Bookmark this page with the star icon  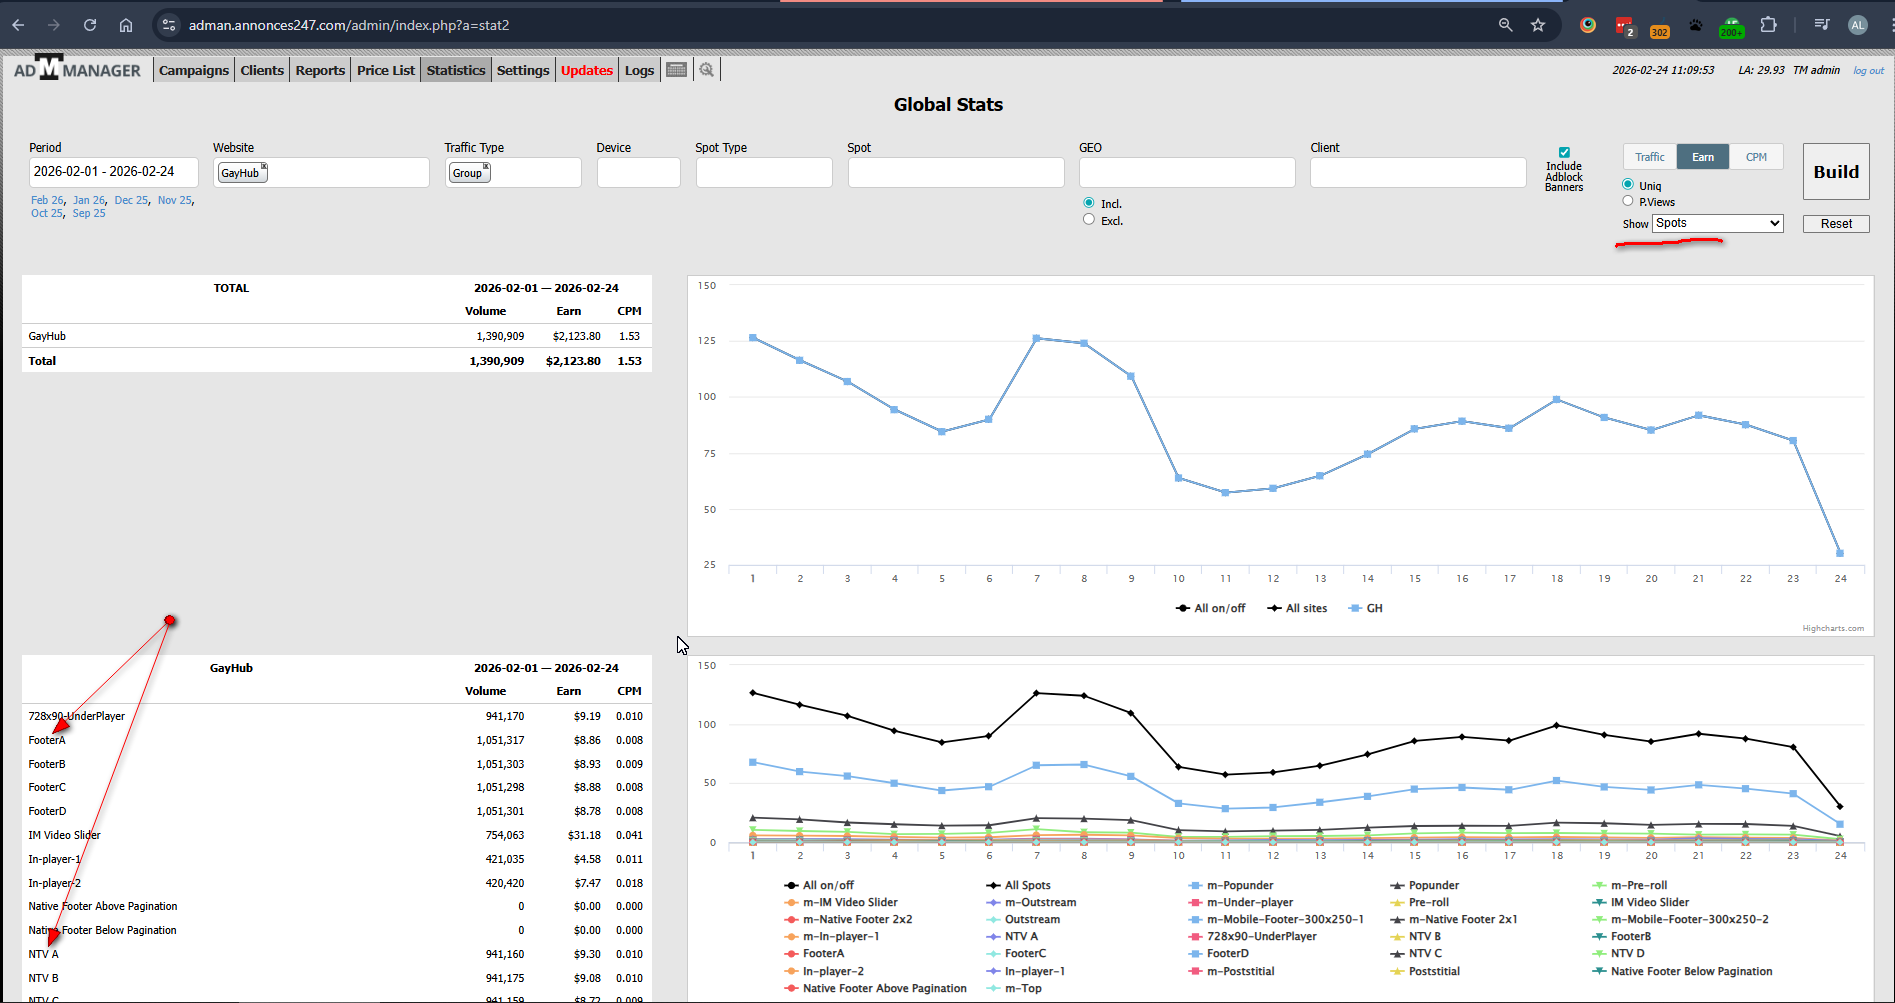point(1538,25)
